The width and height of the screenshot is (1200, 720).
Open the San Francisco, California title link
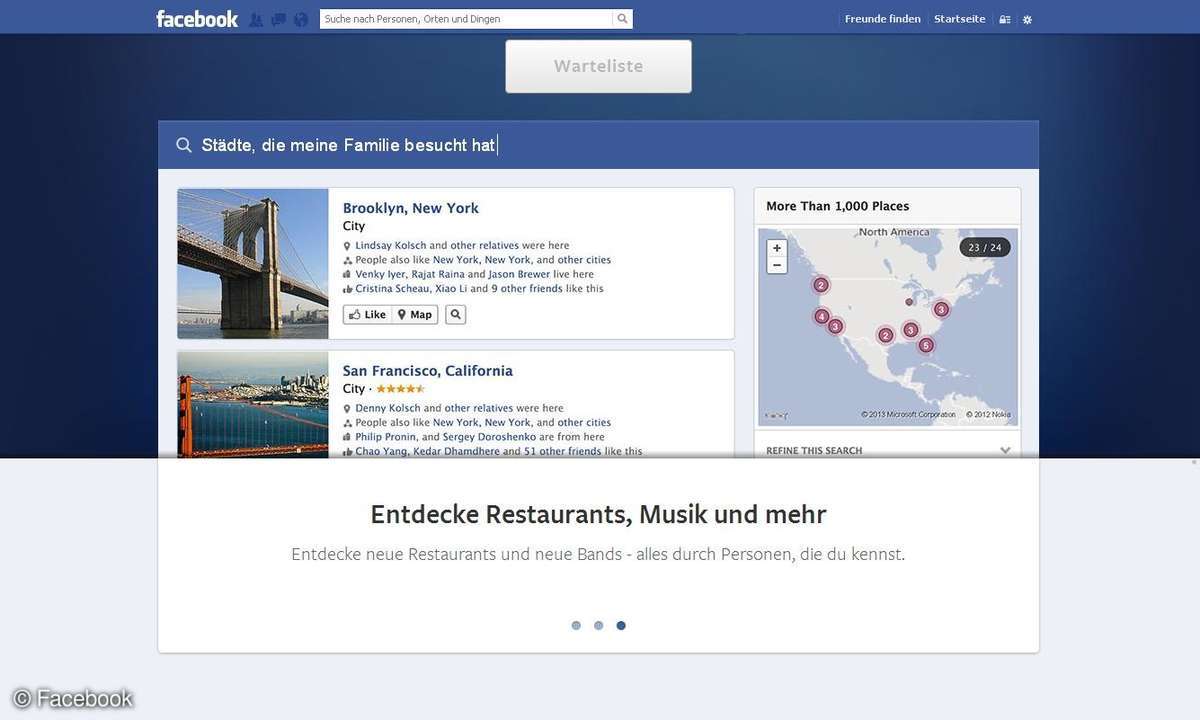(427, 371)
